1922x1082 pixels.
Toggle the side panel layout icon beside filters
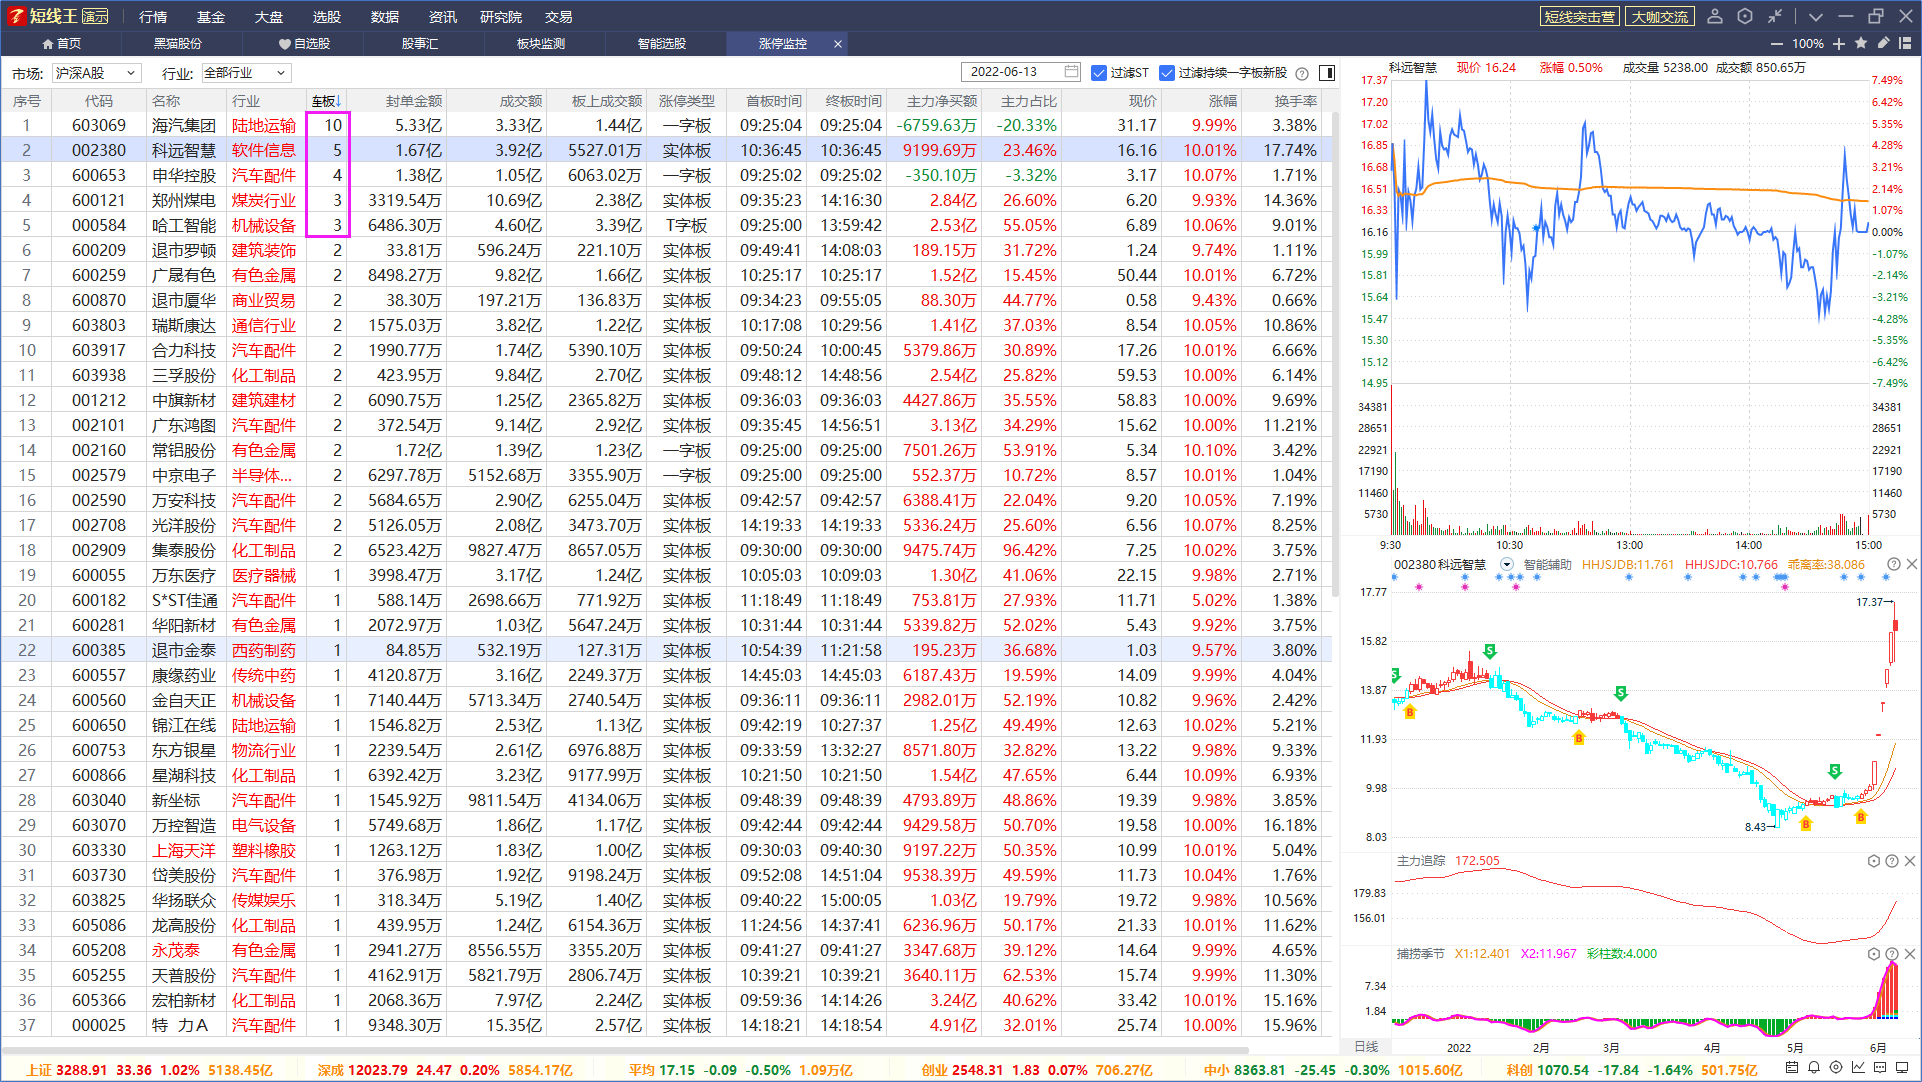1327,73
